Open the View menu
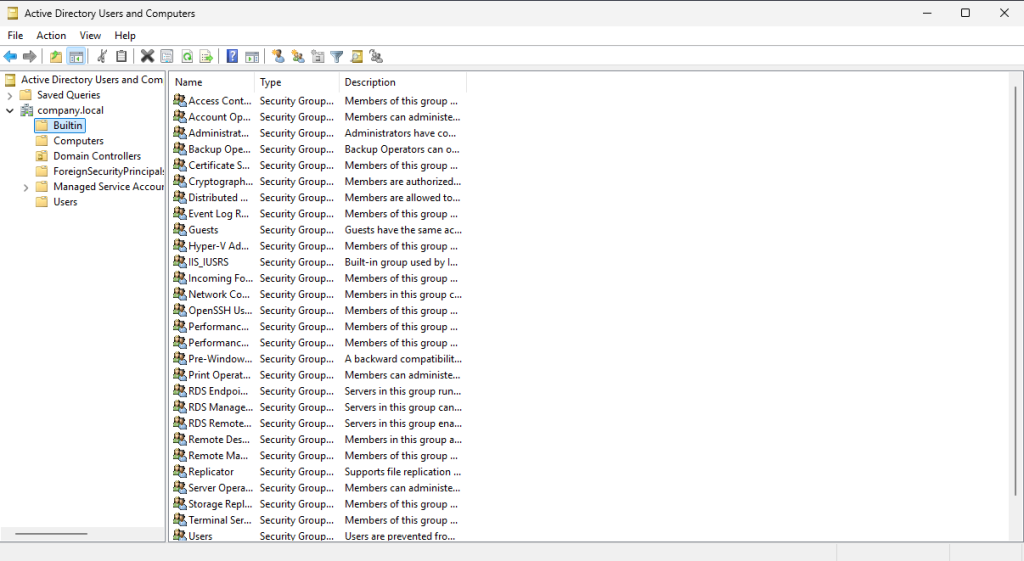This screenshot has height=561, width=1024. pyautogui.click(x=90, y=35)
